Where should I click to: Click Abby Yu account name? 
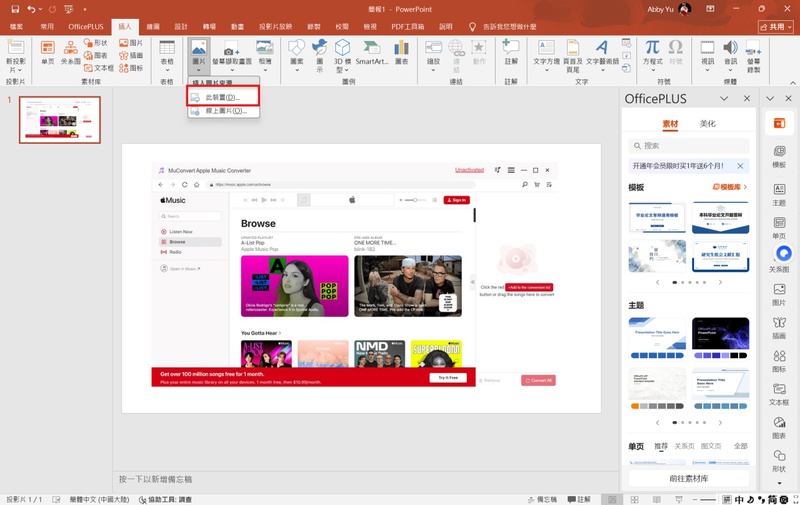click(x=660, y=9)
